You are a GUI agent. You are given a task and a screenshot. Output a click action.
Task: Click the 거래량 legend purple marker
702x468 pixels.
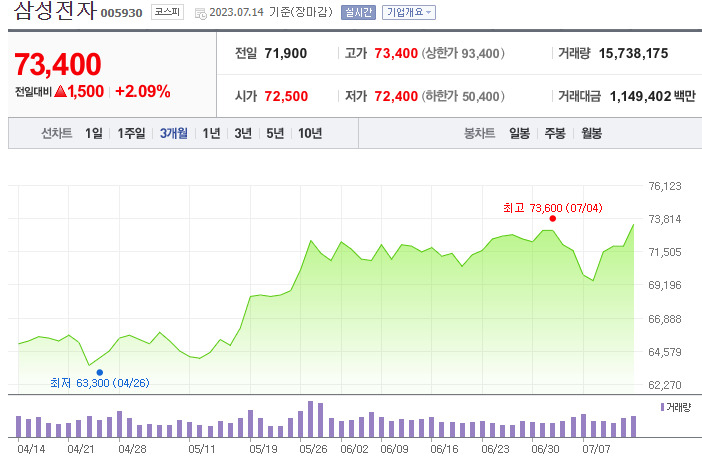click(662, 407)
